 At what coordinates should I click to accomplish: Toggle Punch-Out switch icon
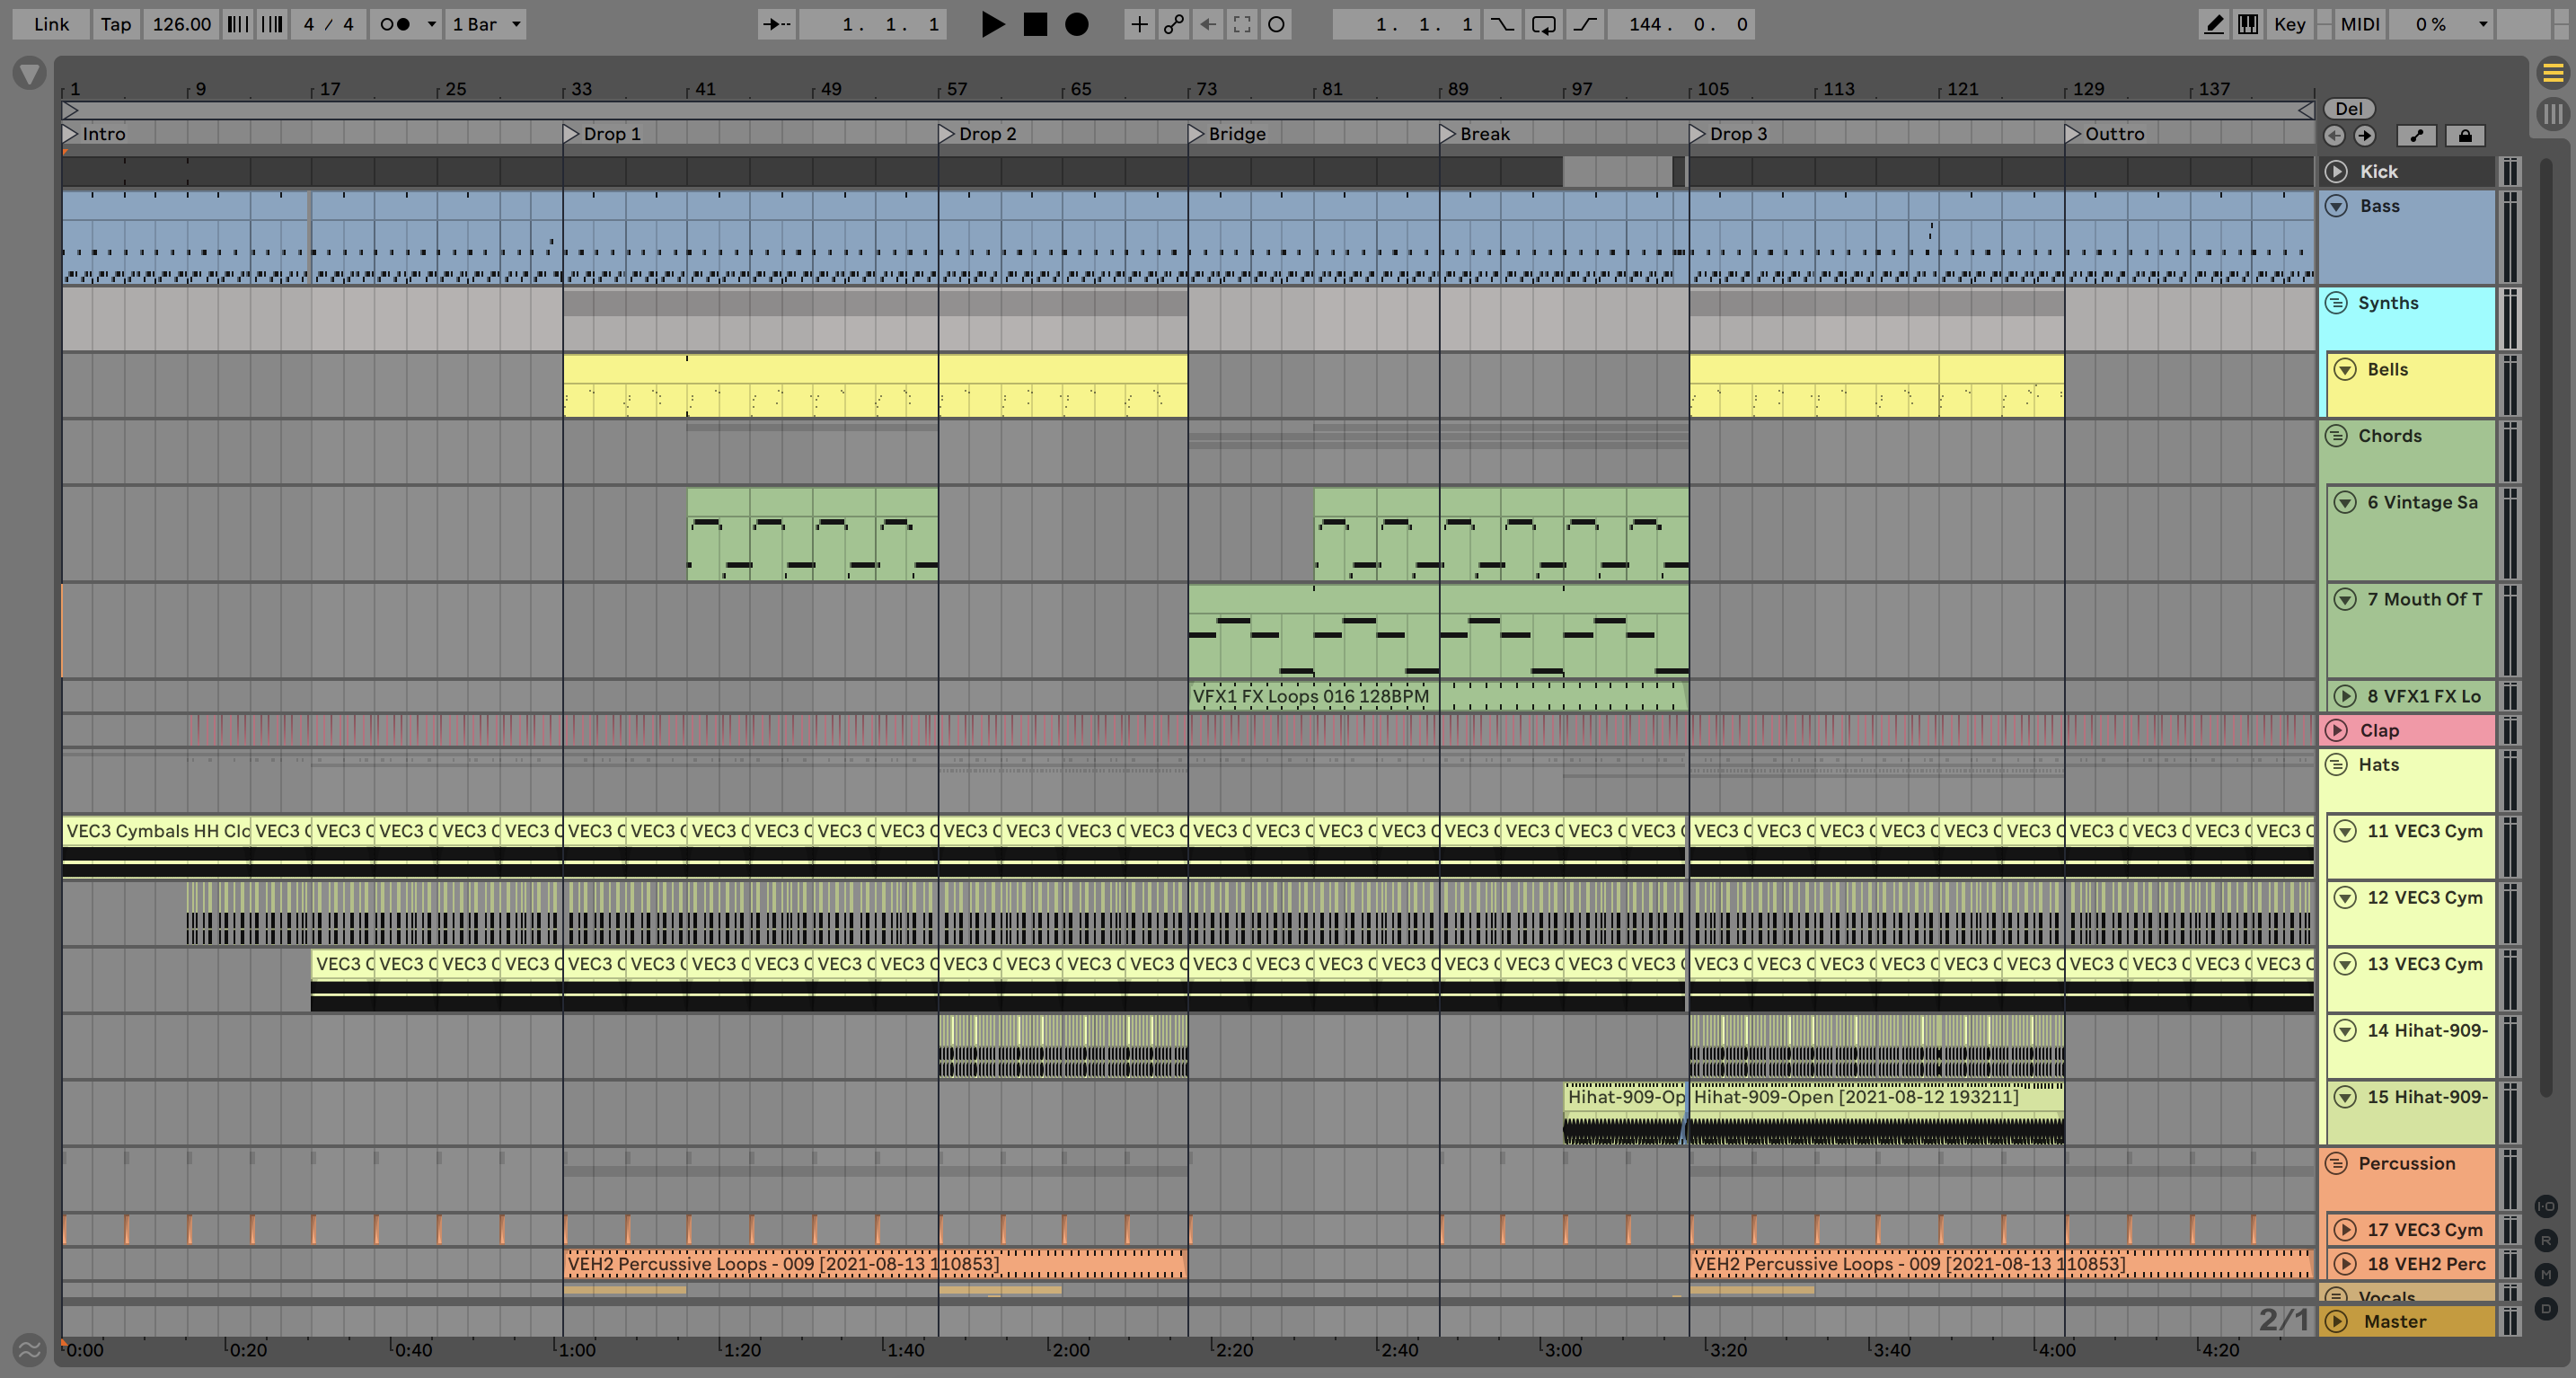[1586, 24]
